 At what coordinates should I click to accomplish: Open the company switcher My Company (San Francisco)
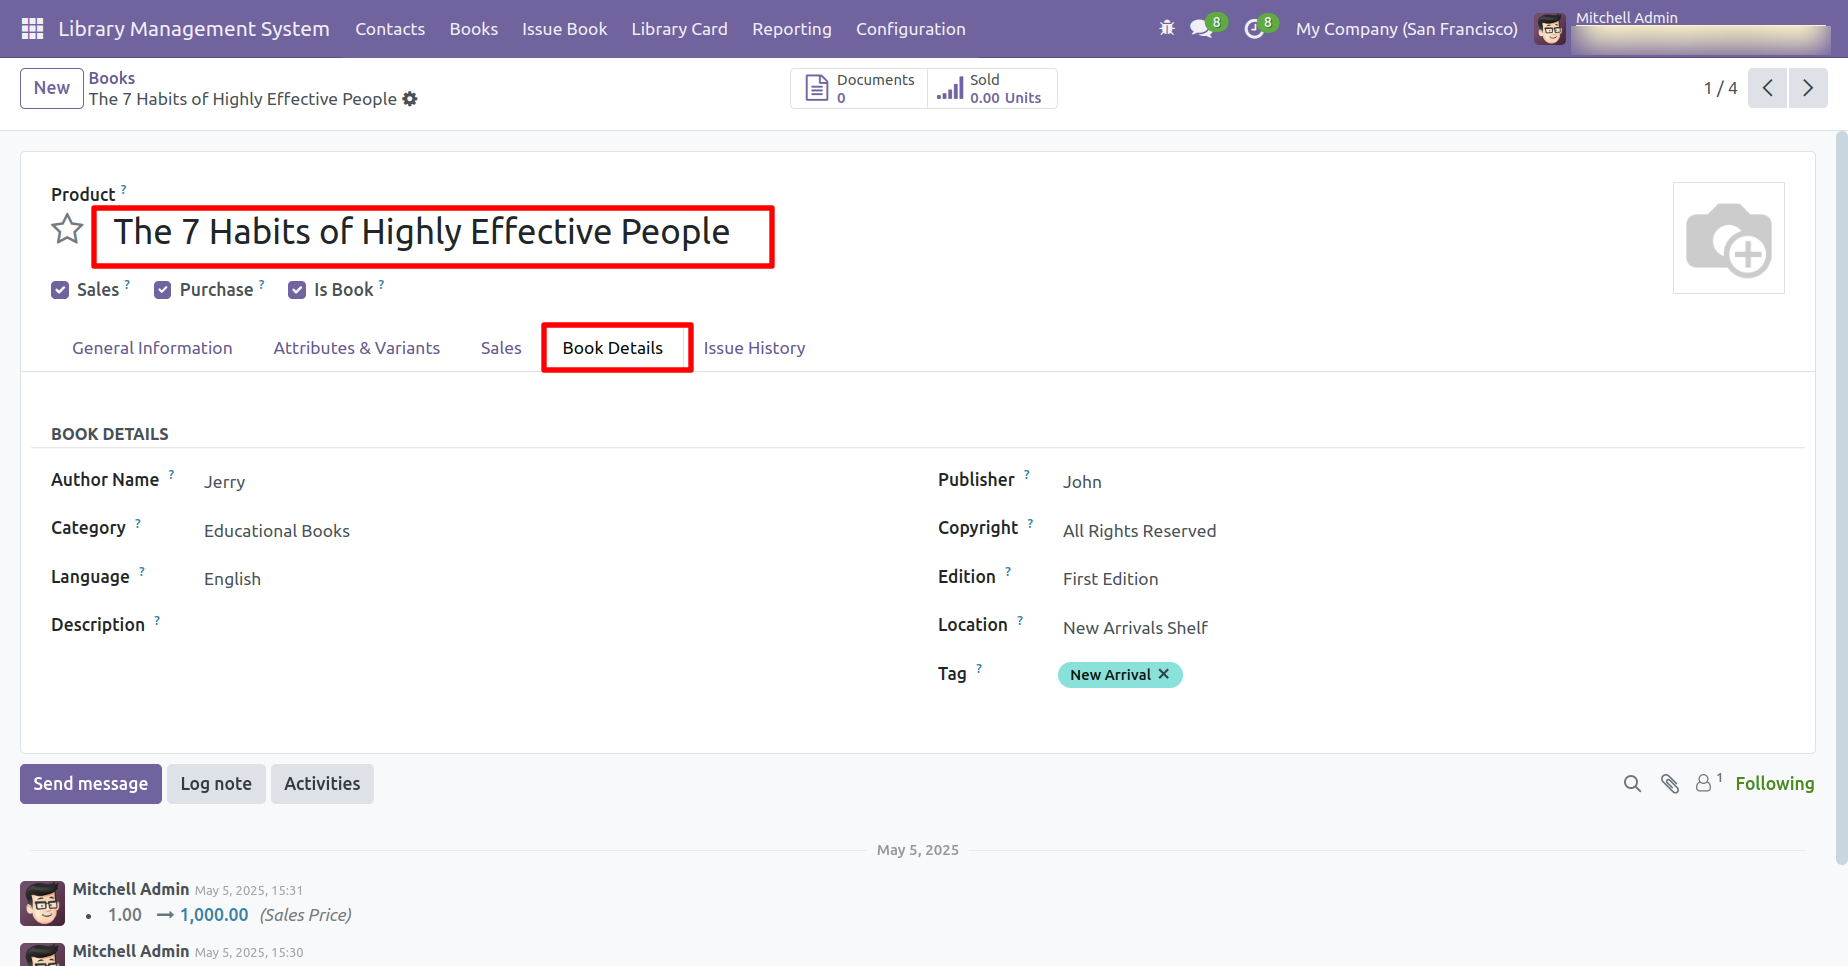click(1407, 29)
